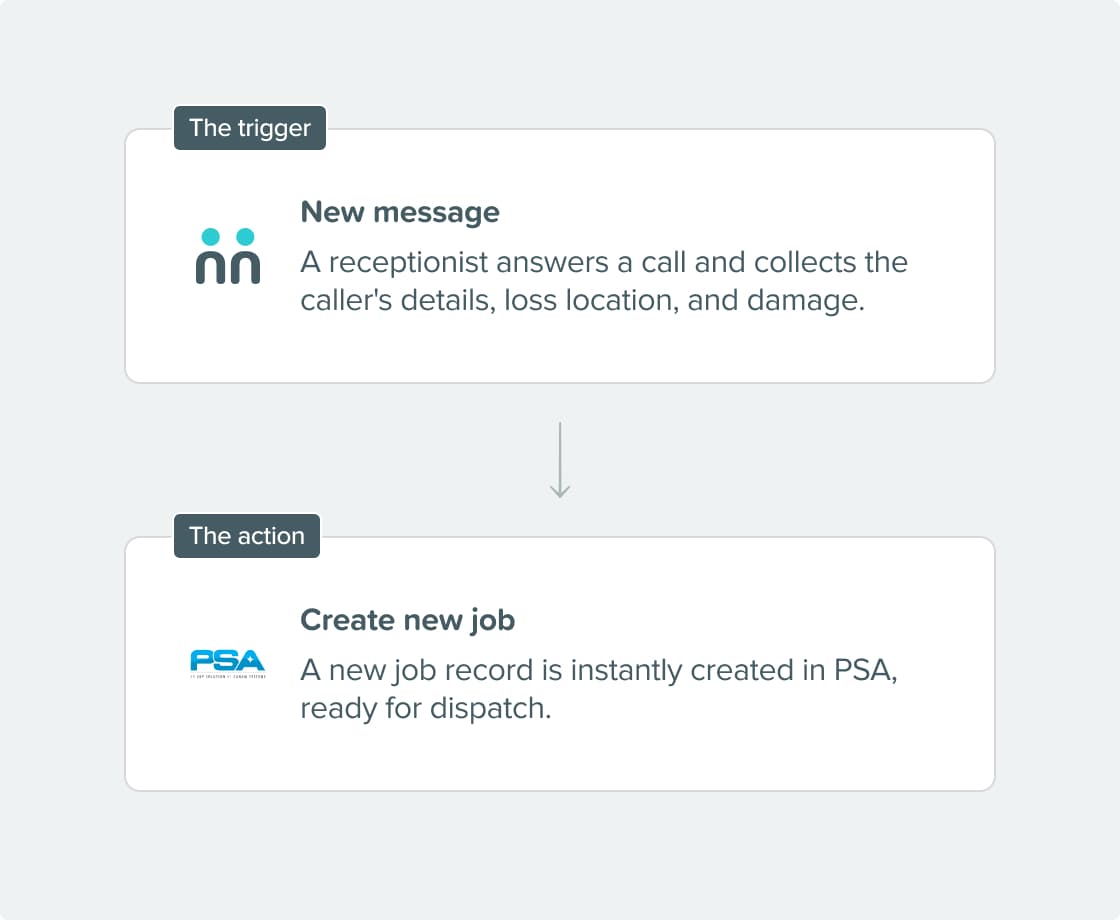The image size is (1120, 920).
Task: Click the small tagline beneath the PSA logo
Action: point(228,677)
